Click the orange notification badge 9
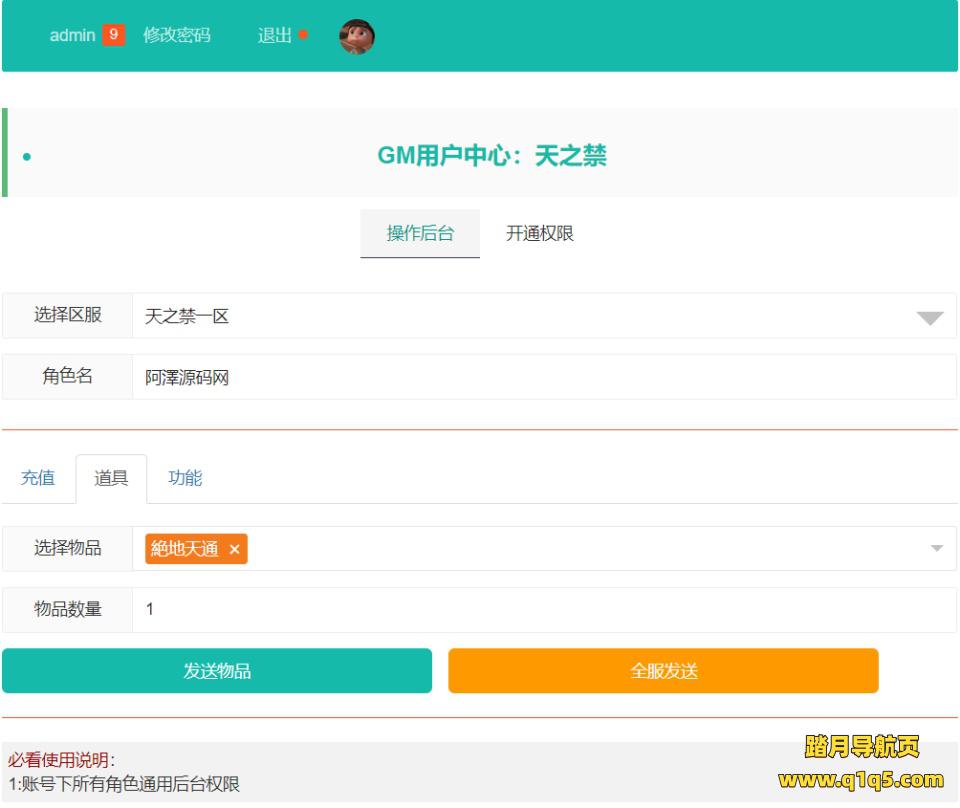 click(114, 35)
